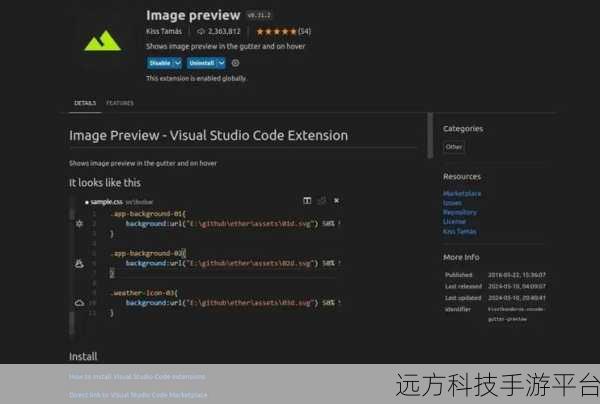Click the Published date value

click(x=517, y=275)
